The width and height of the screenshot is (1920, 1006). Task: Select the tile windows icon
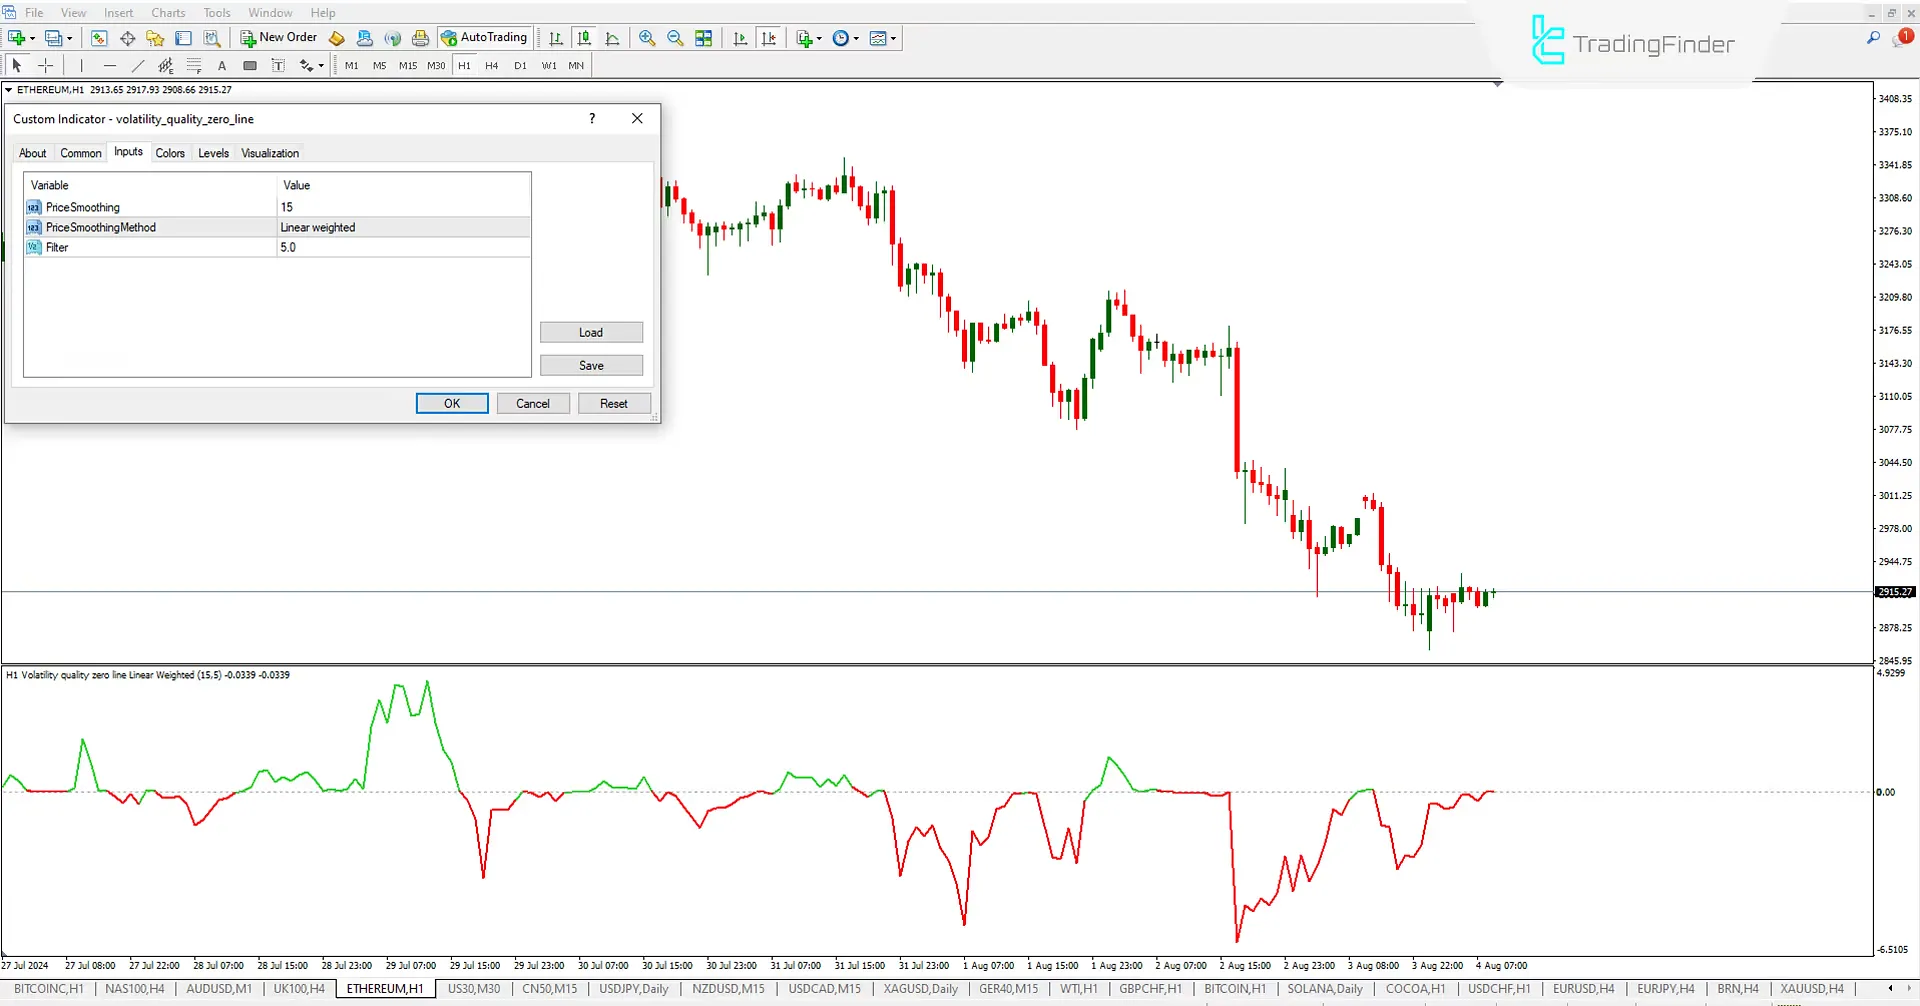[x=704, y=38]
